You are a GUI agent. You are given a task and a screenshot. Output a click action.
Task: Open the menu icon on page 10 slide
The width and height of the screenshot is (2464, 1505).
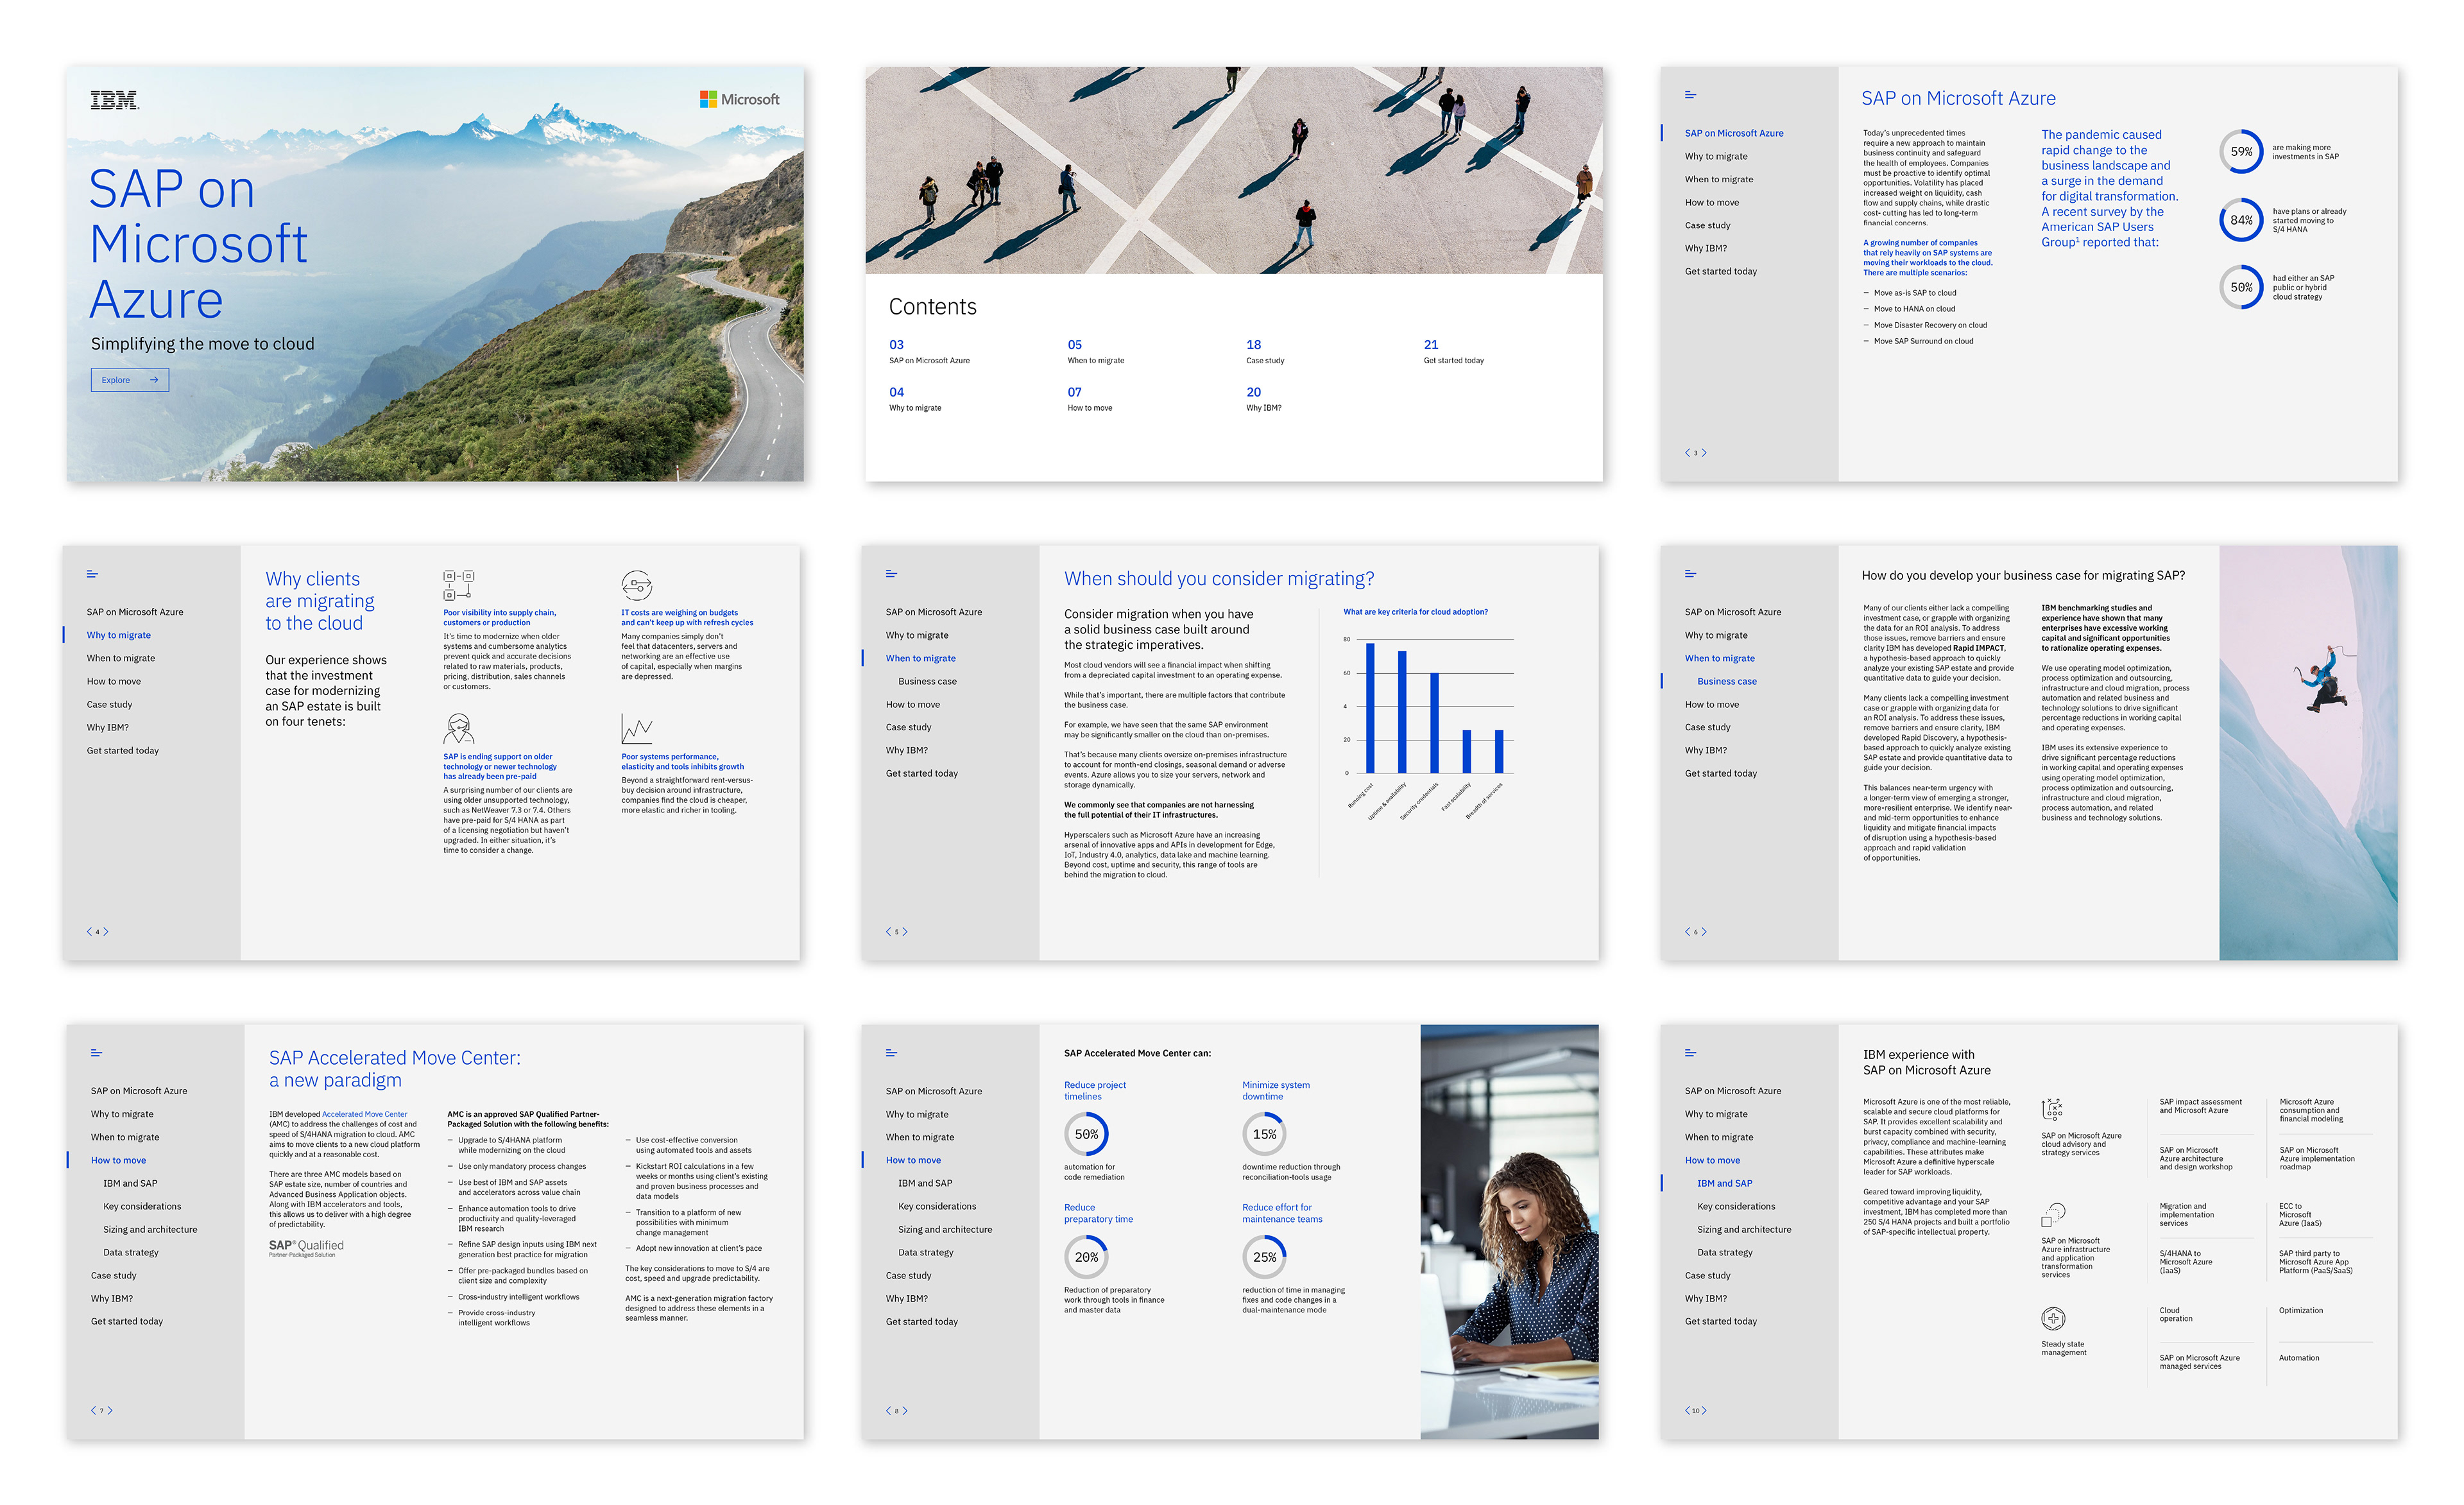(1690, 1053)
